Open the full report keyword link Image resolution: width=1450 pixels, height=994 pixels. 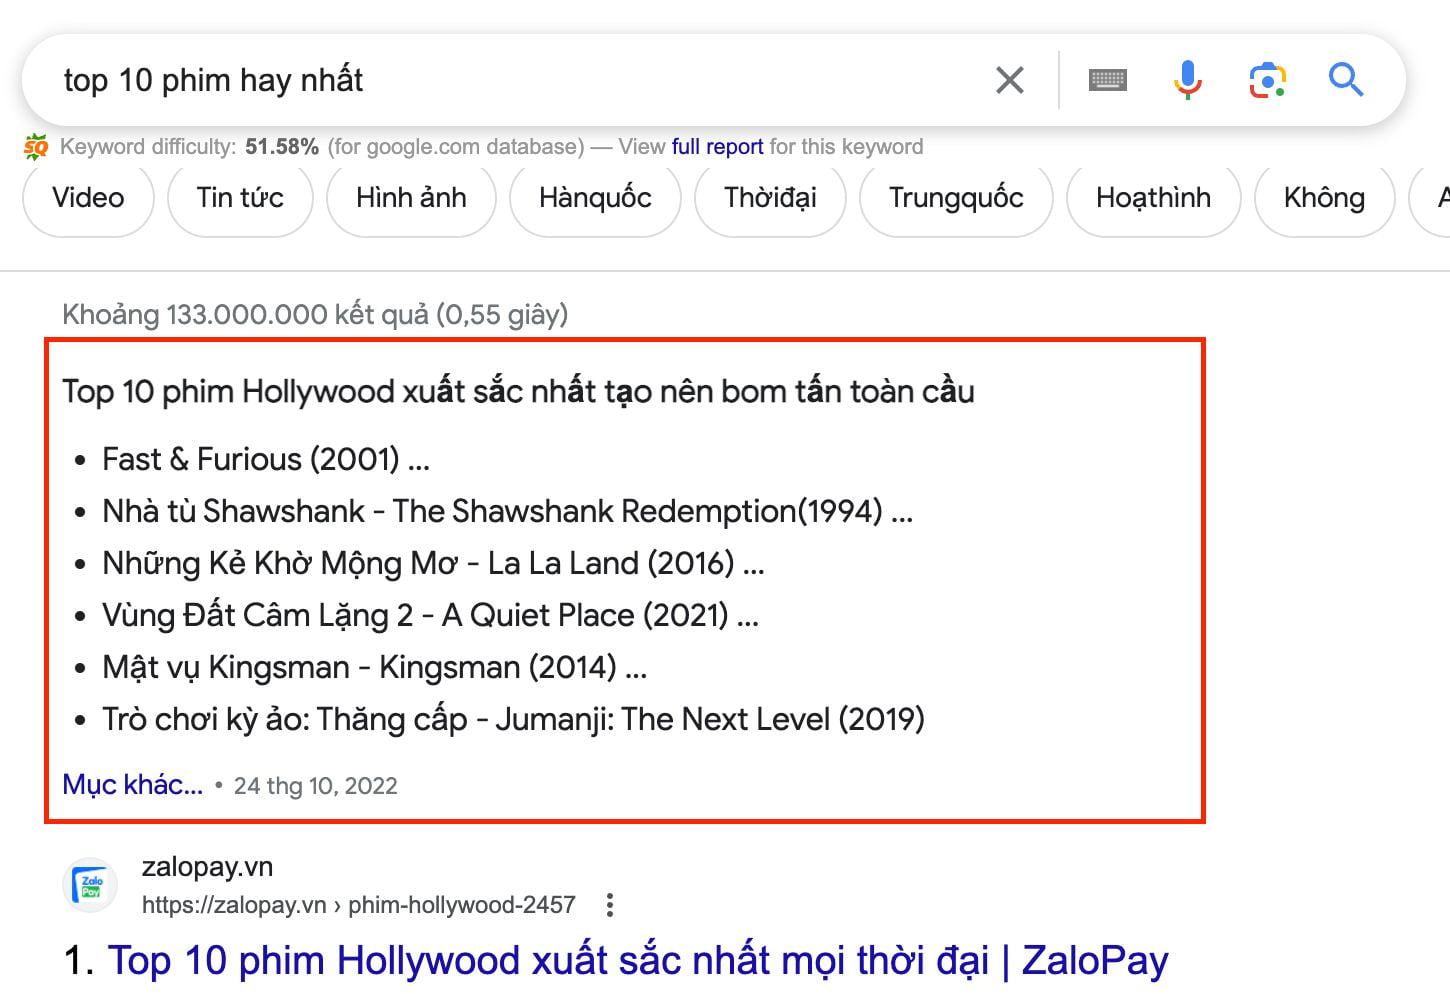(x=717, y=147)
